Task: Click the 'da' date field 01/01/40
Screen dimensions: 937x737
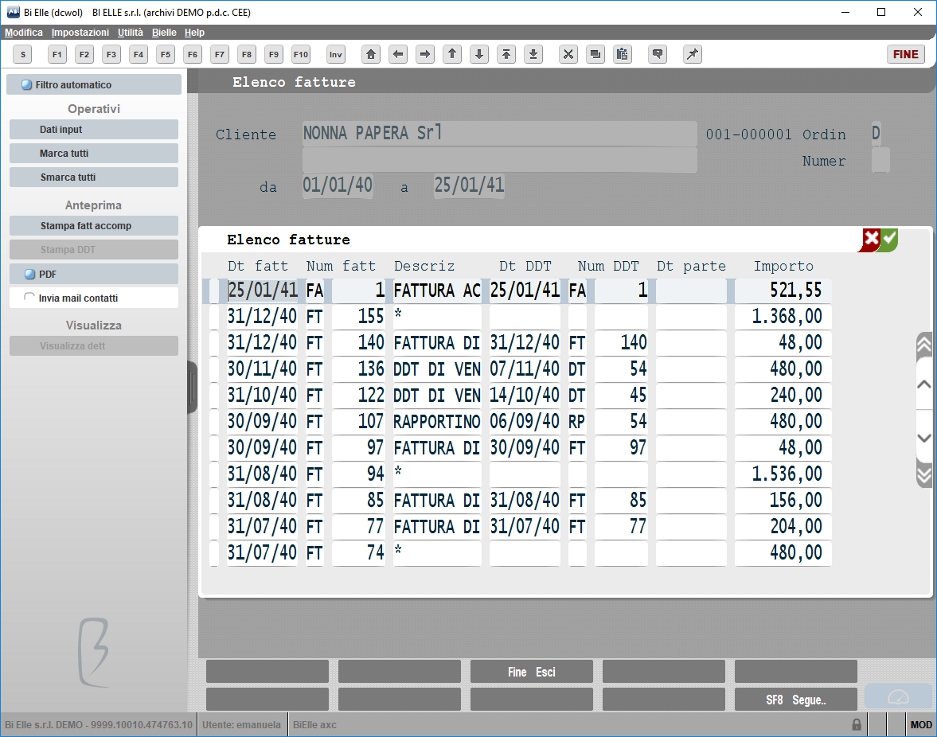Action: click(x=338, y=185)
